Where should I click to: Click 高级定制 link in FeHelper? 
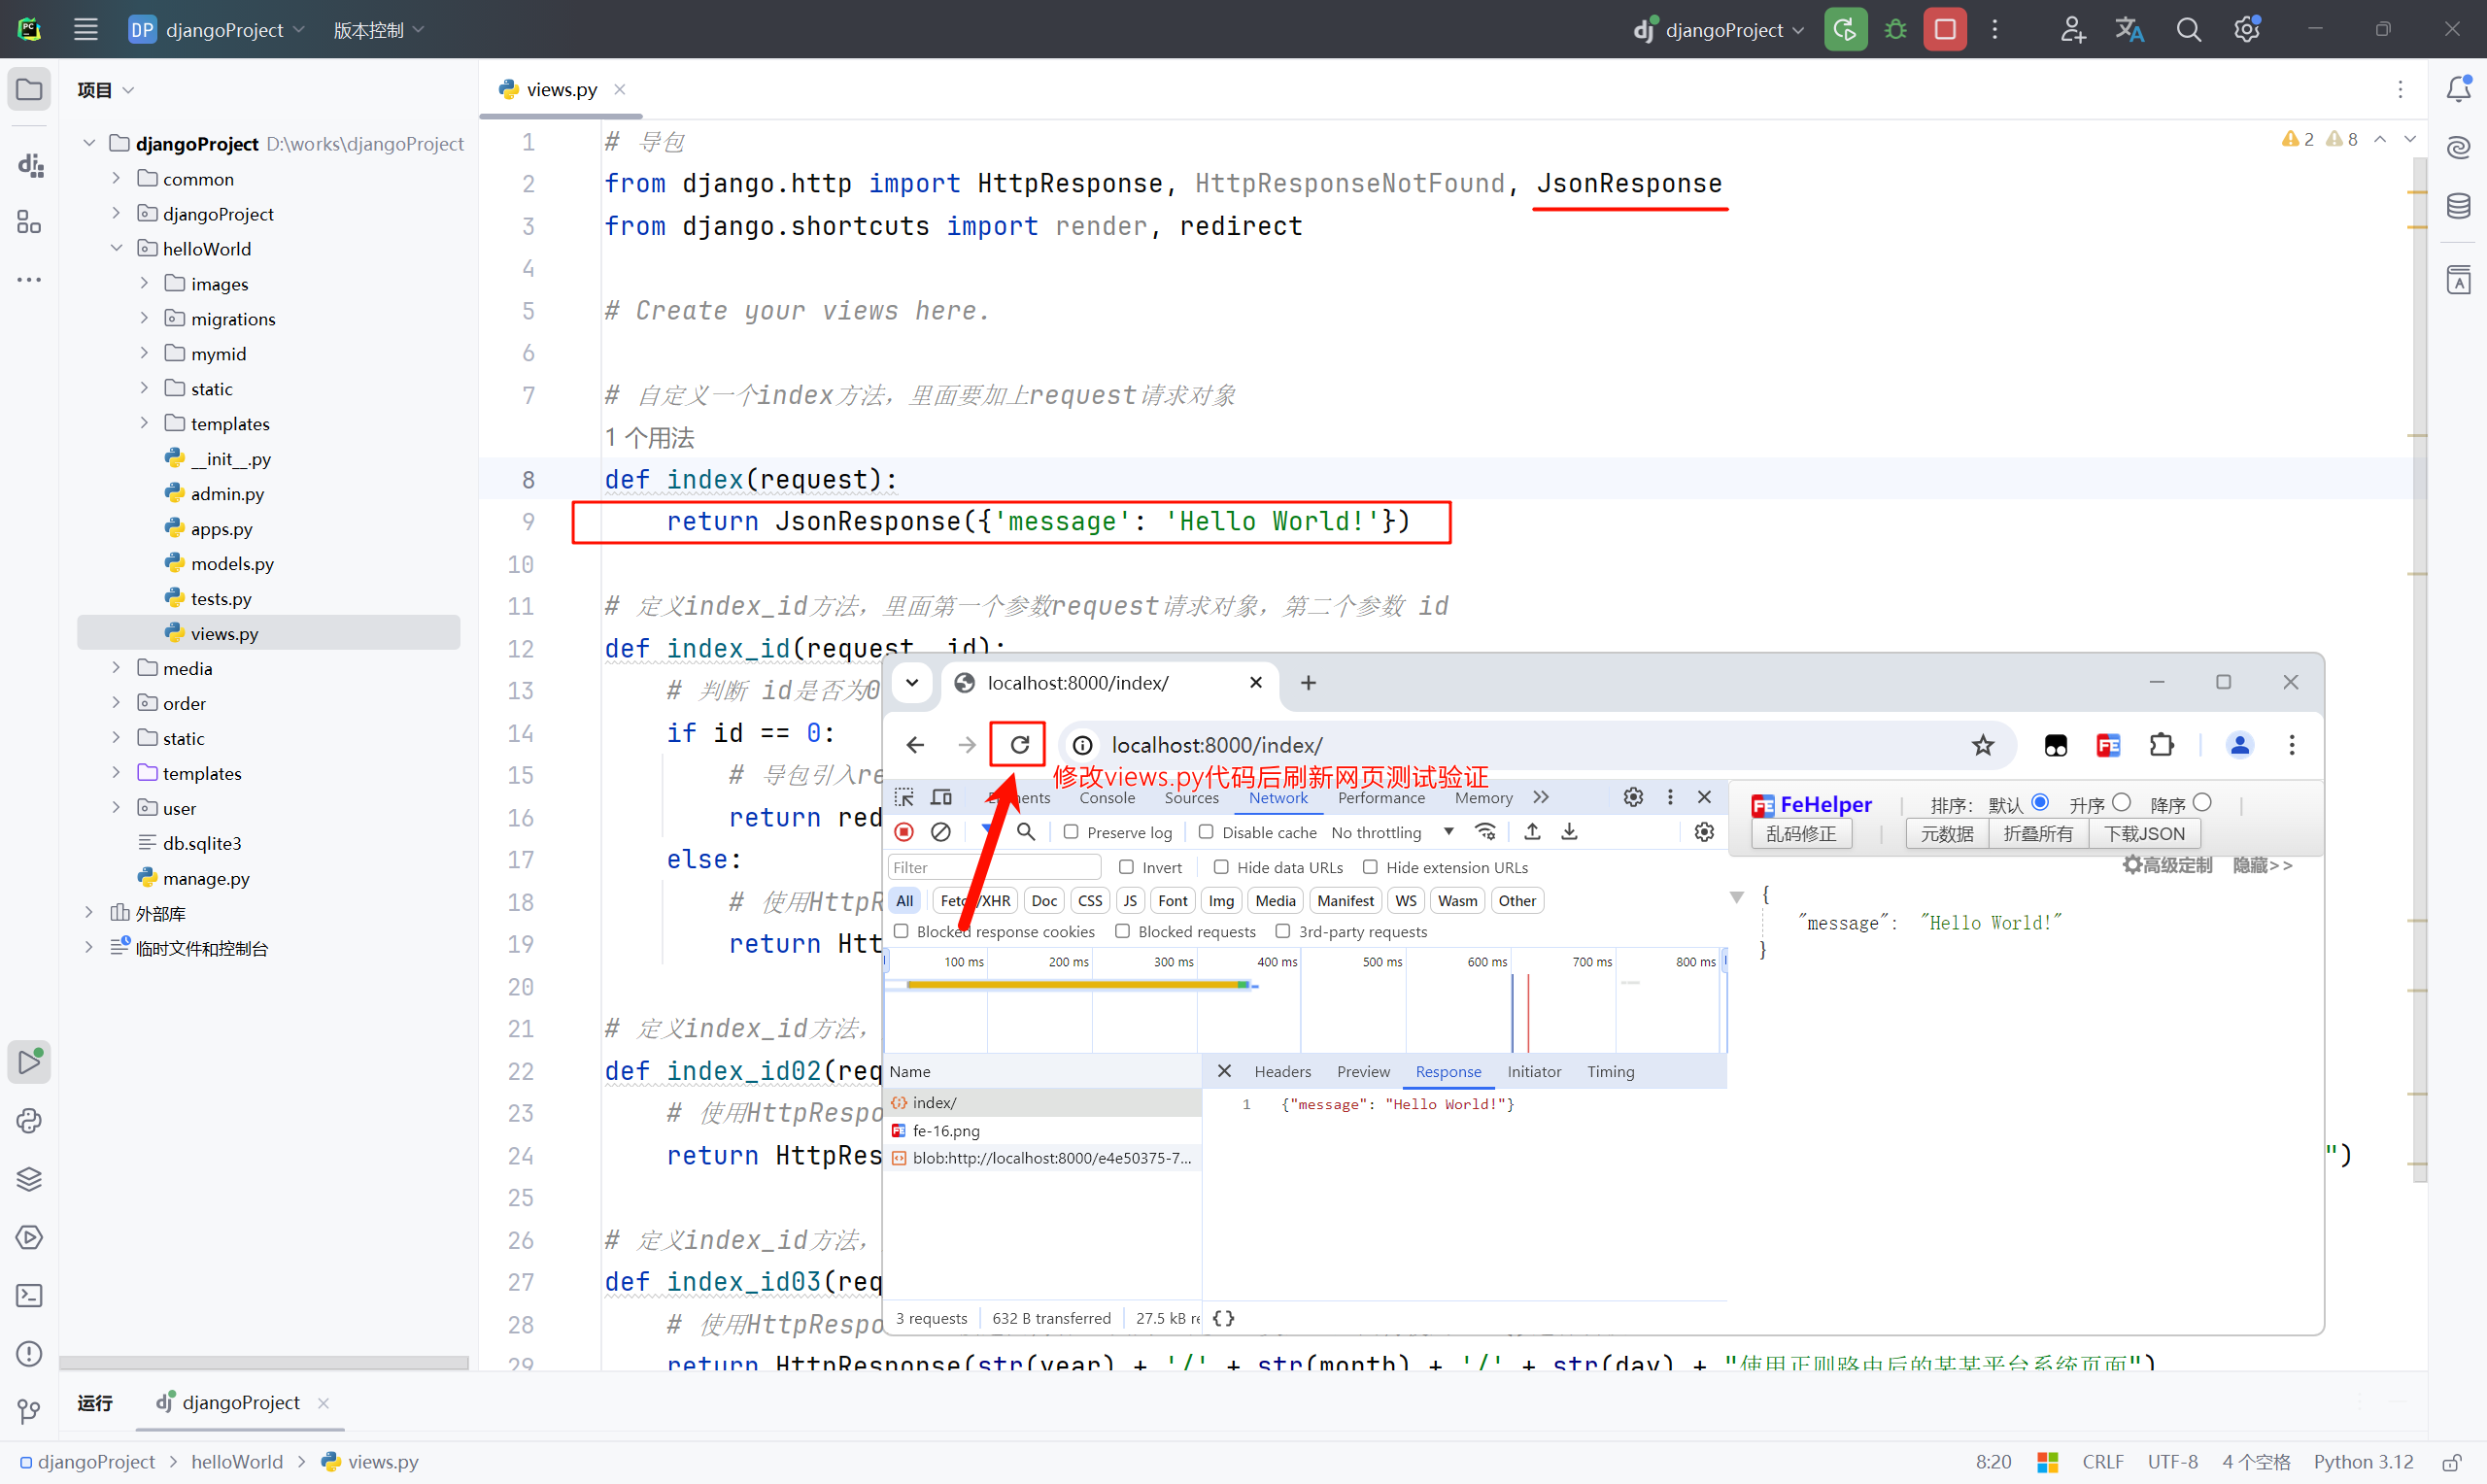[2166, 865]
